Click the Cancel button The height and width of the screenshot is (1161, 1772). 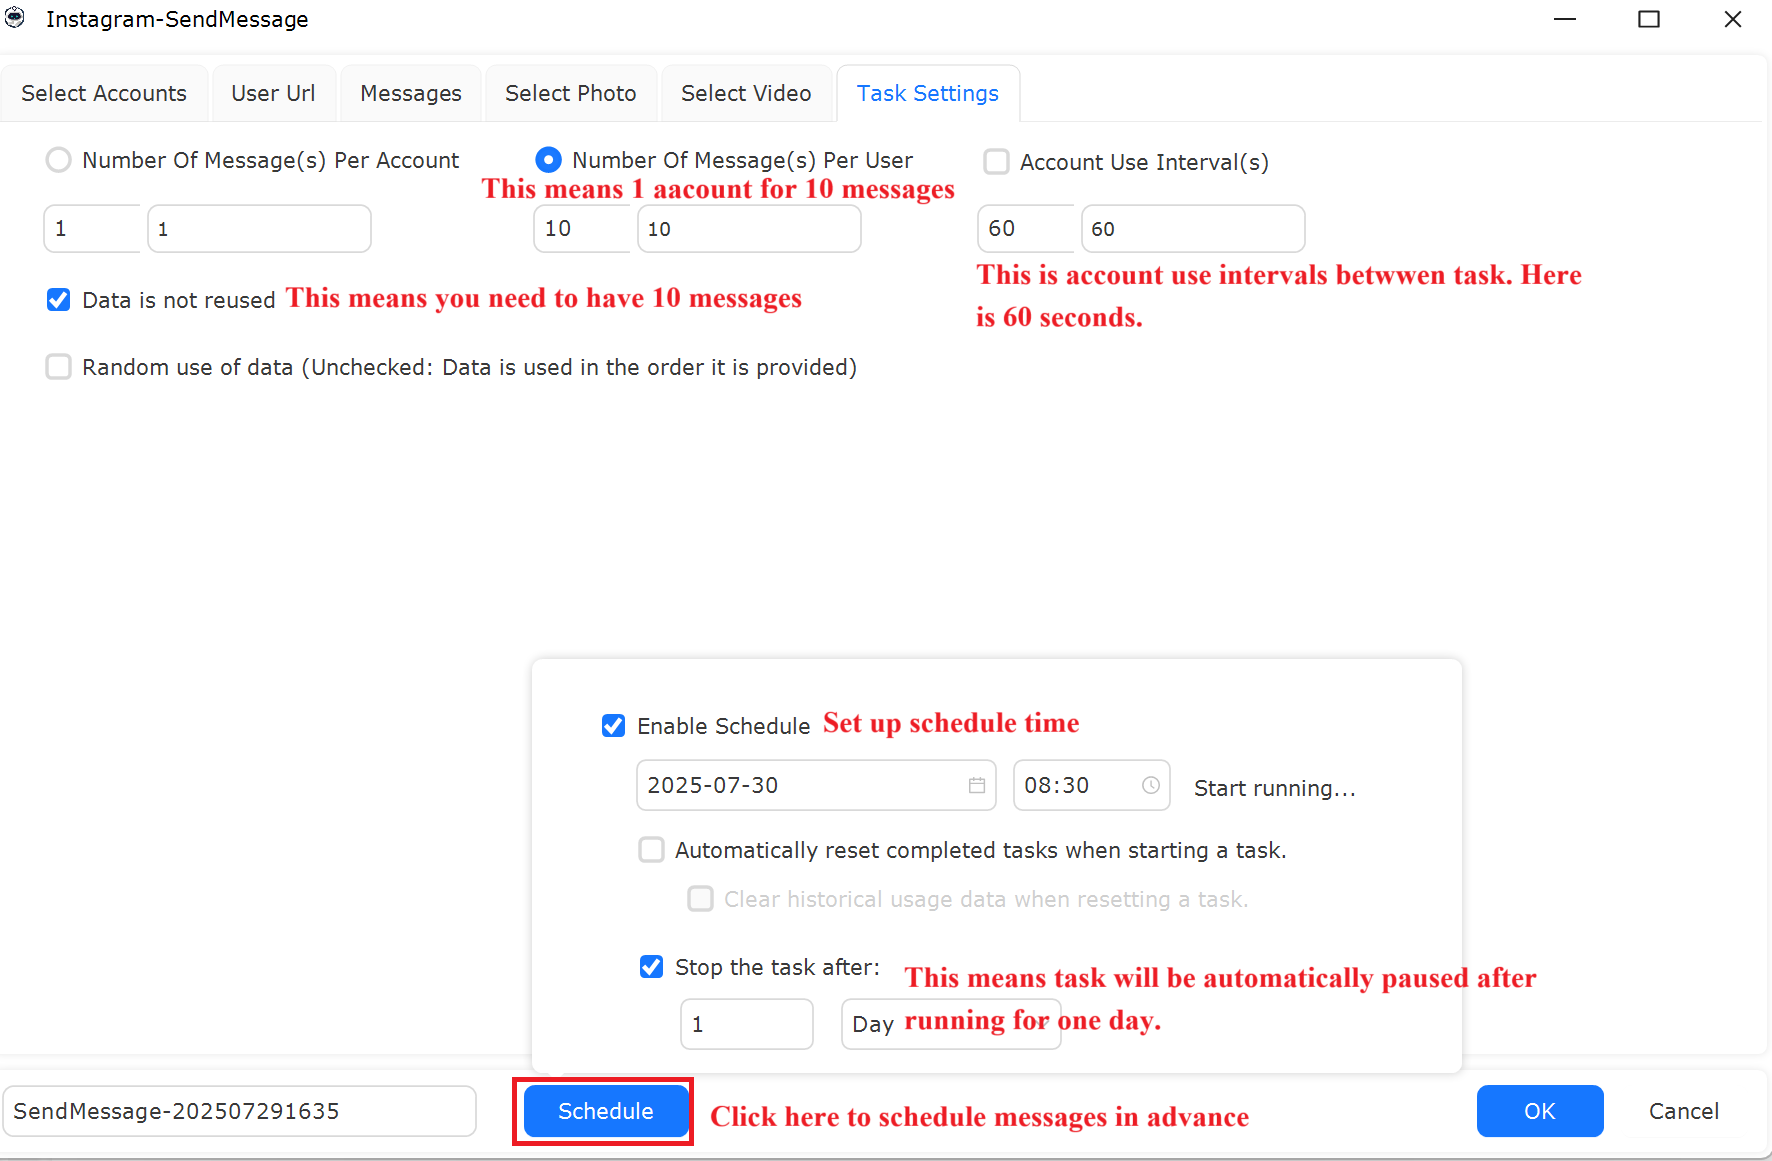(1684, 1111)
